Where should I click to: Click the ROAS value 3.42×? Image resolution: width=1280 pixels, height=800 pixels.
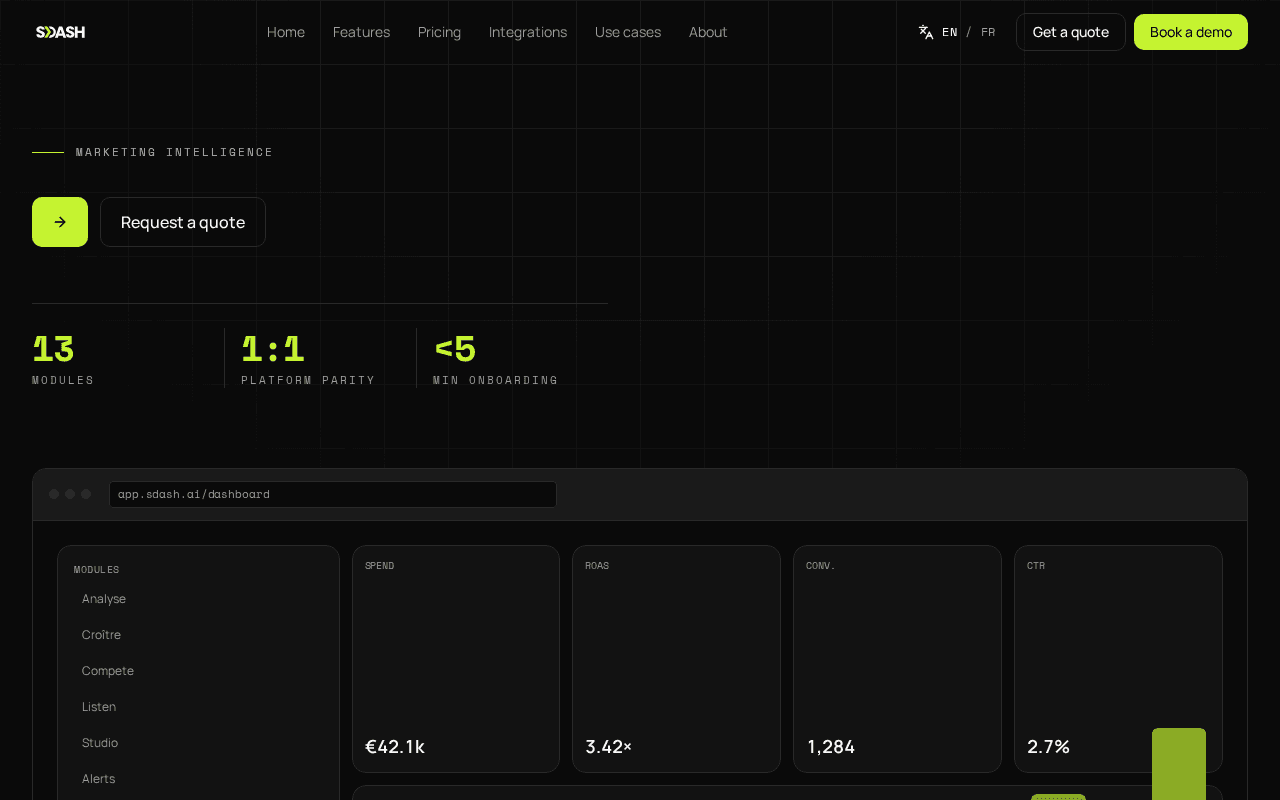coord(609,747)
